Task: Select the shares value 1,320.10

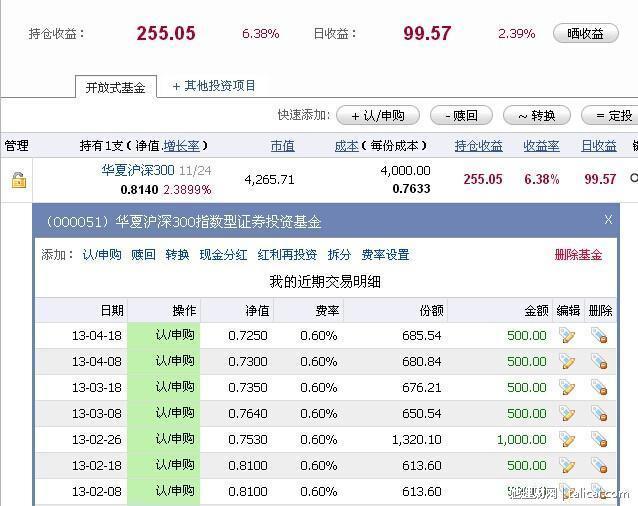Action: (417, 440)
